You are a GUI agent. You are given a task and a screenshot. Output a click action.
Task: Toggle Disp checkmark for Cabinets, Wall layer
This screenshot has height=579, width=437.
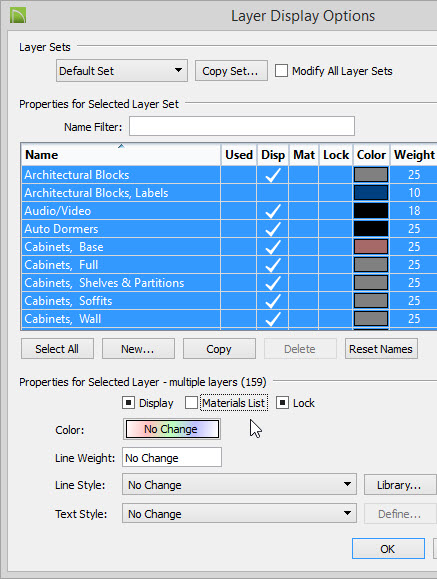[273, 319]
